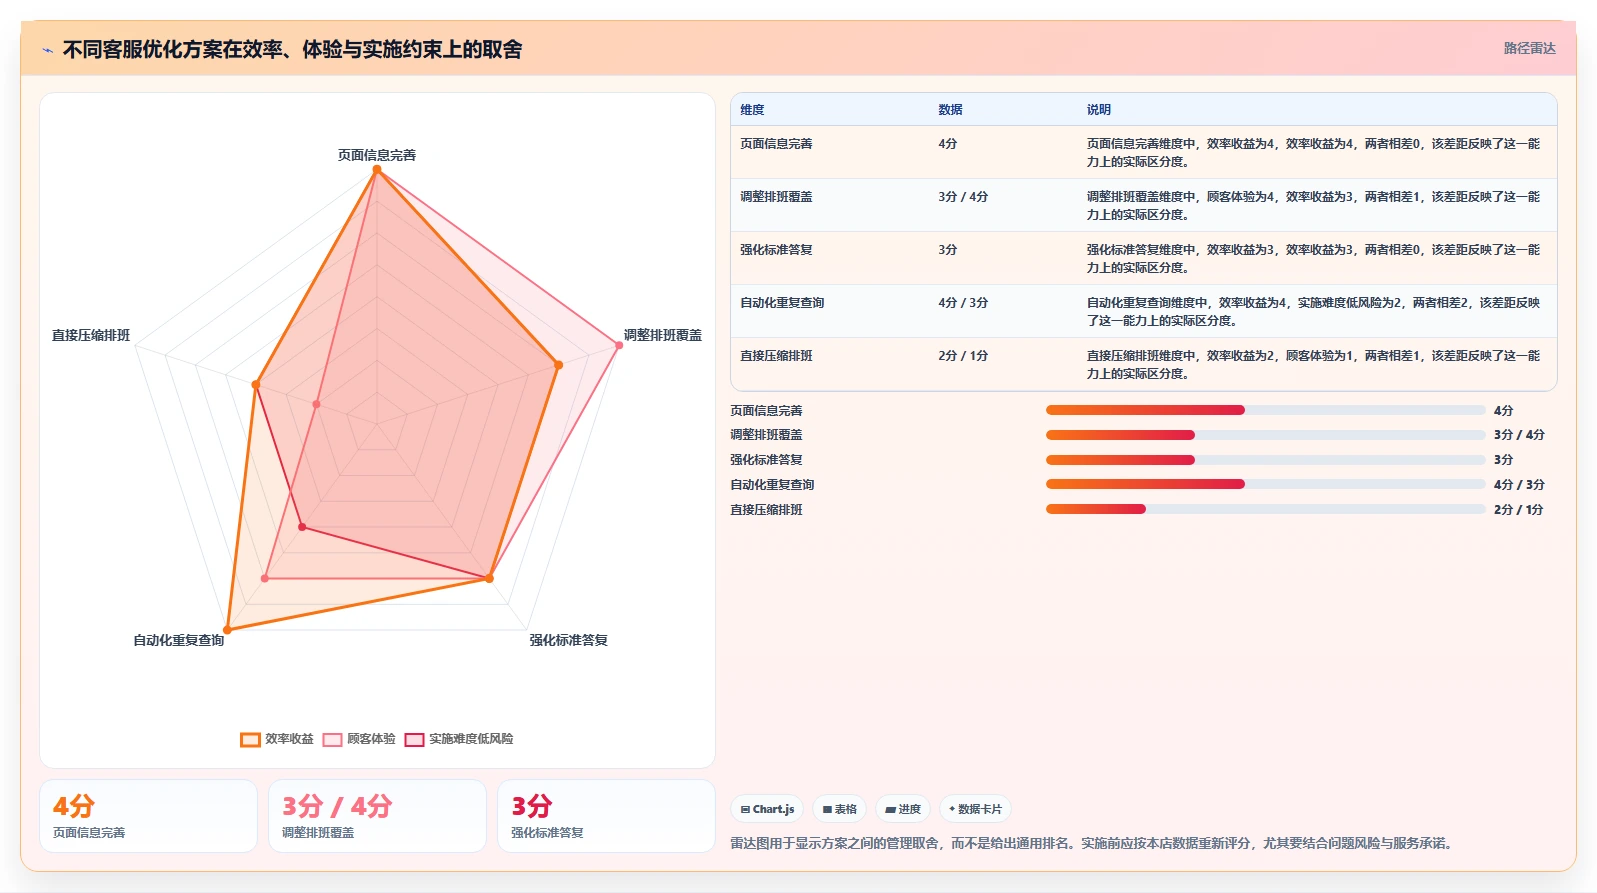Screen dimensions: 1597x893
Task: Click the 页面信息完善 radar axis label
Action: coord(377,155)
